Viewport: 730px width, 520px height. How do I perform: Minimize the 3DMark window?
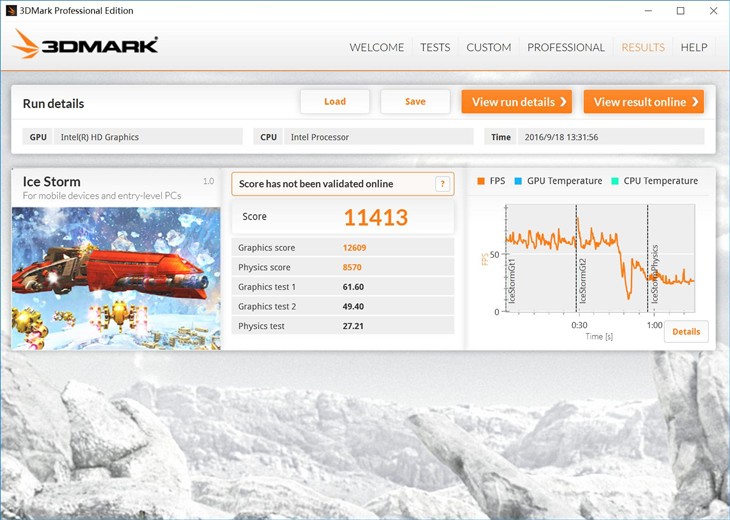(x=649, y=11)
